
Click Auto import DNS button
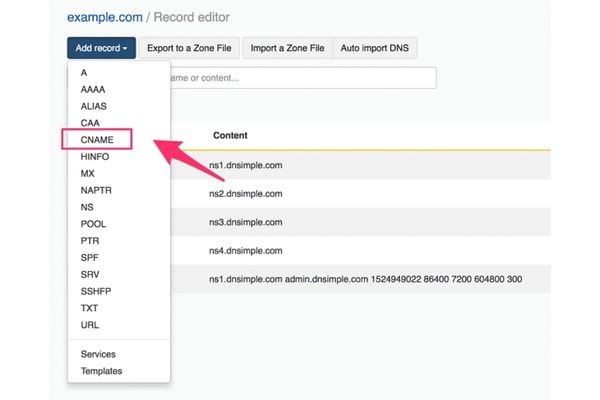375,48
